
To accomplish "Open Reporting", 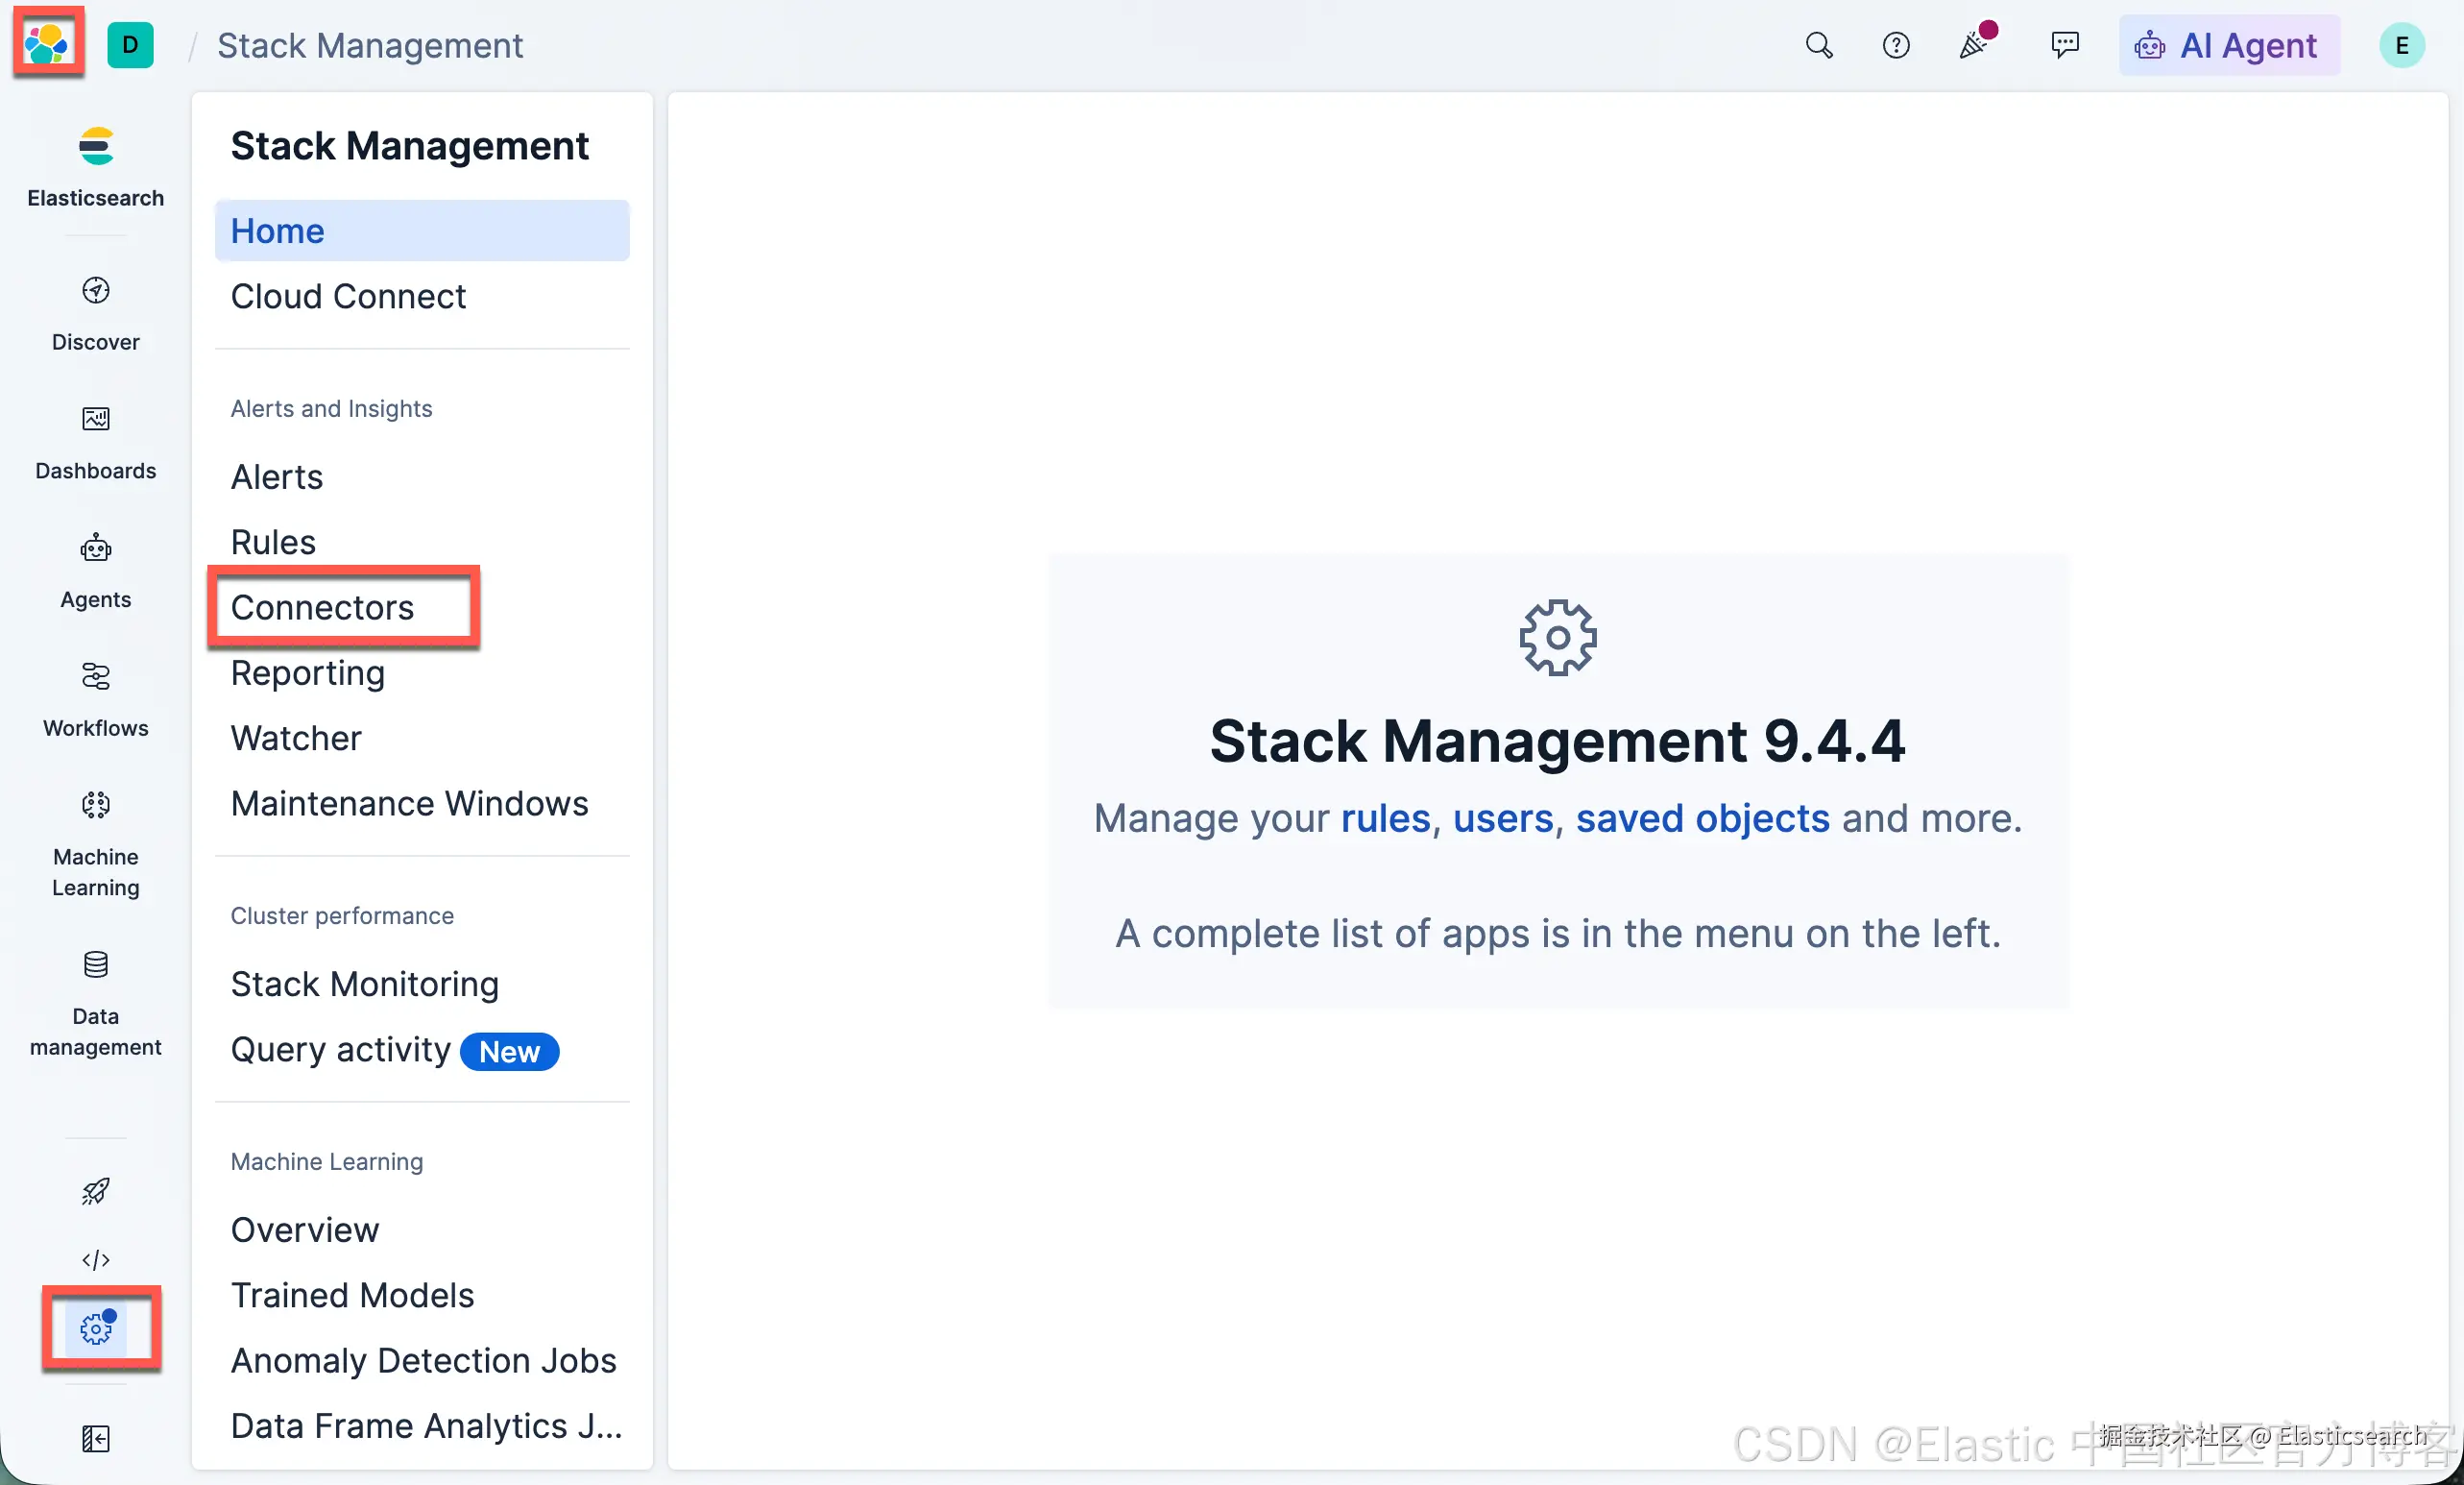I will pyautogui.click(x=308, y=673).
